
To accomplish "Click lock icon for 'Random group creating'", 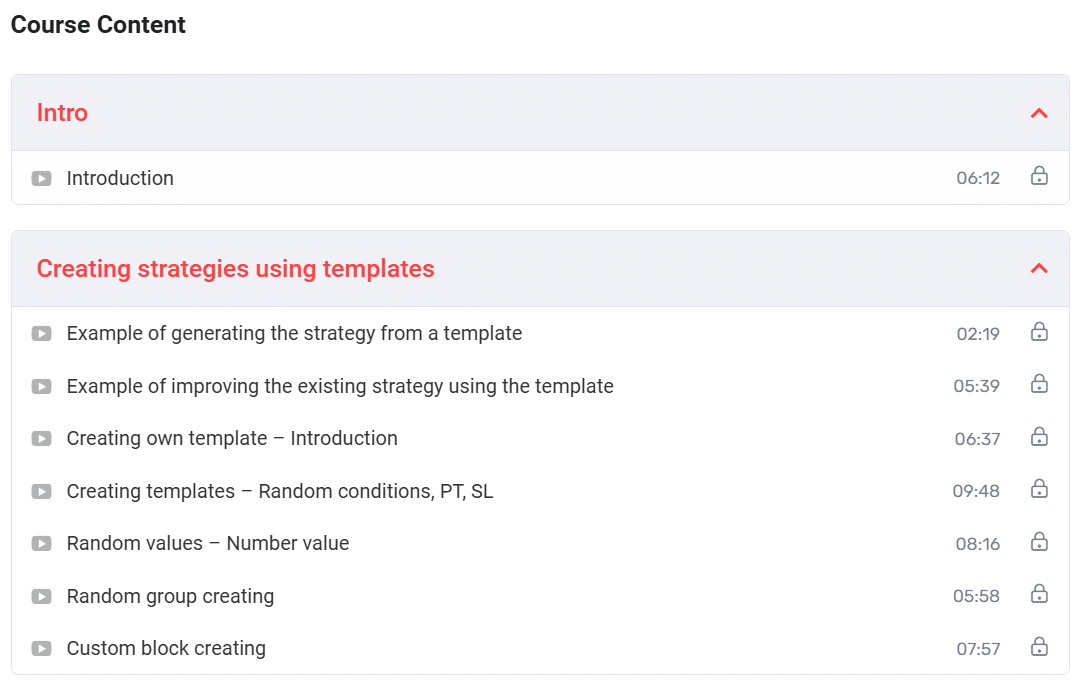I will point(1039,594).
